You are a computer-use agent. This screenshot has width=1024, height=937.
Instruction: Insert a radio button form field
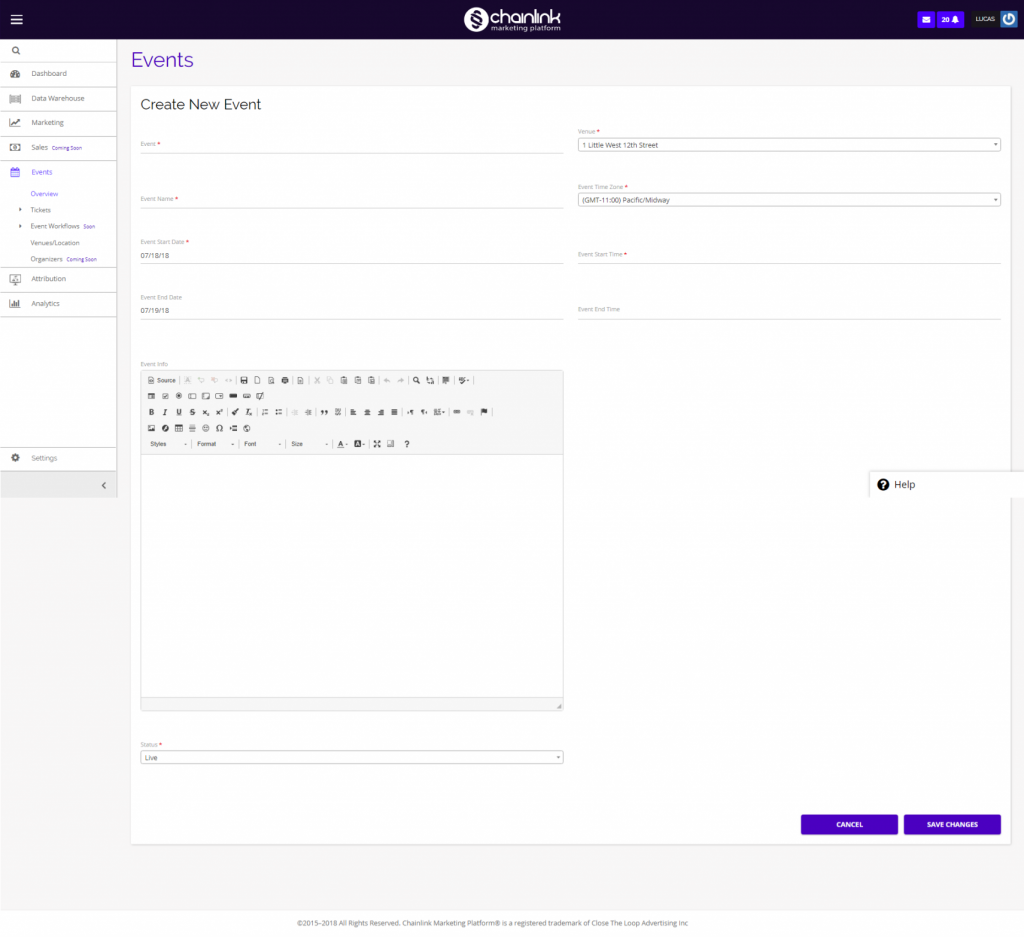(x=180, y=395)
